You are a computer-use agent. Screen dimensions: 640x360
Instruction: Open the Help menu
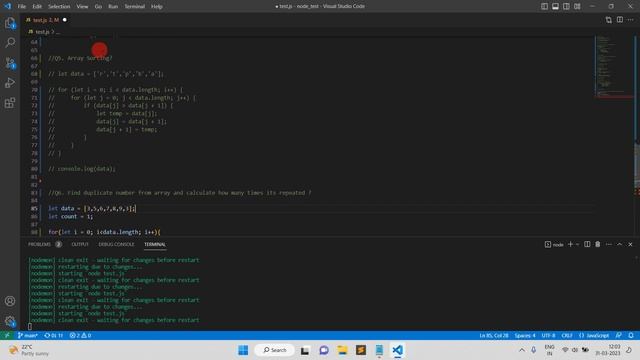[x=157, y=7]
